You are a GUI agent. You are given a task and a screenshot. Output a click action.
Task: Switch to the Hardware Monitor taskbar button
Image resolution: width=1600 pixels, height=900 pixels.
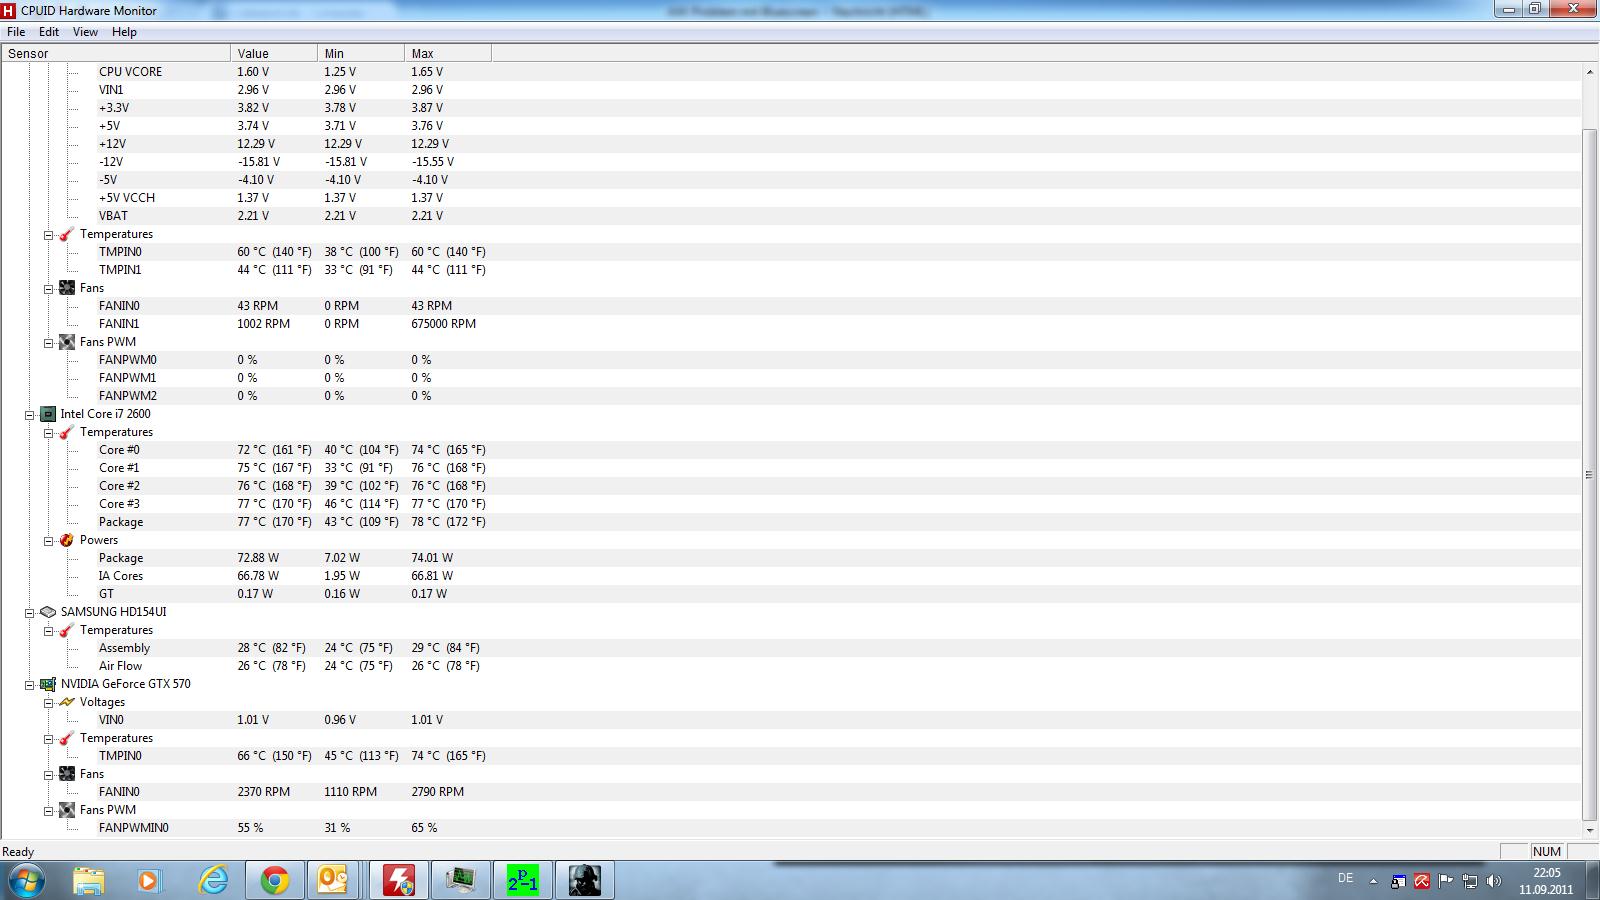(x=461, y=880)
